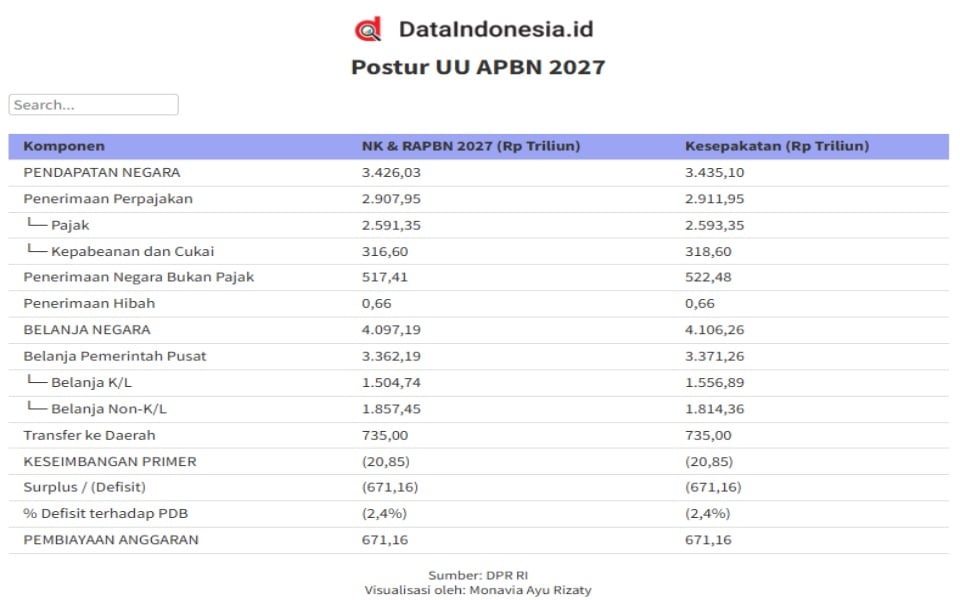The width and height of the screenshot is (960, 600).
Task: Click the DataIndonesia.id logo icon
Action: click(x=368, y=29)
